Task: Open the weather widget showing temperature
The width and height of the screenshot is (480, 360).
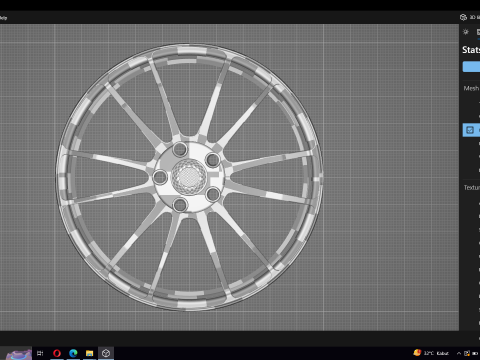Action: pos(431,353)
